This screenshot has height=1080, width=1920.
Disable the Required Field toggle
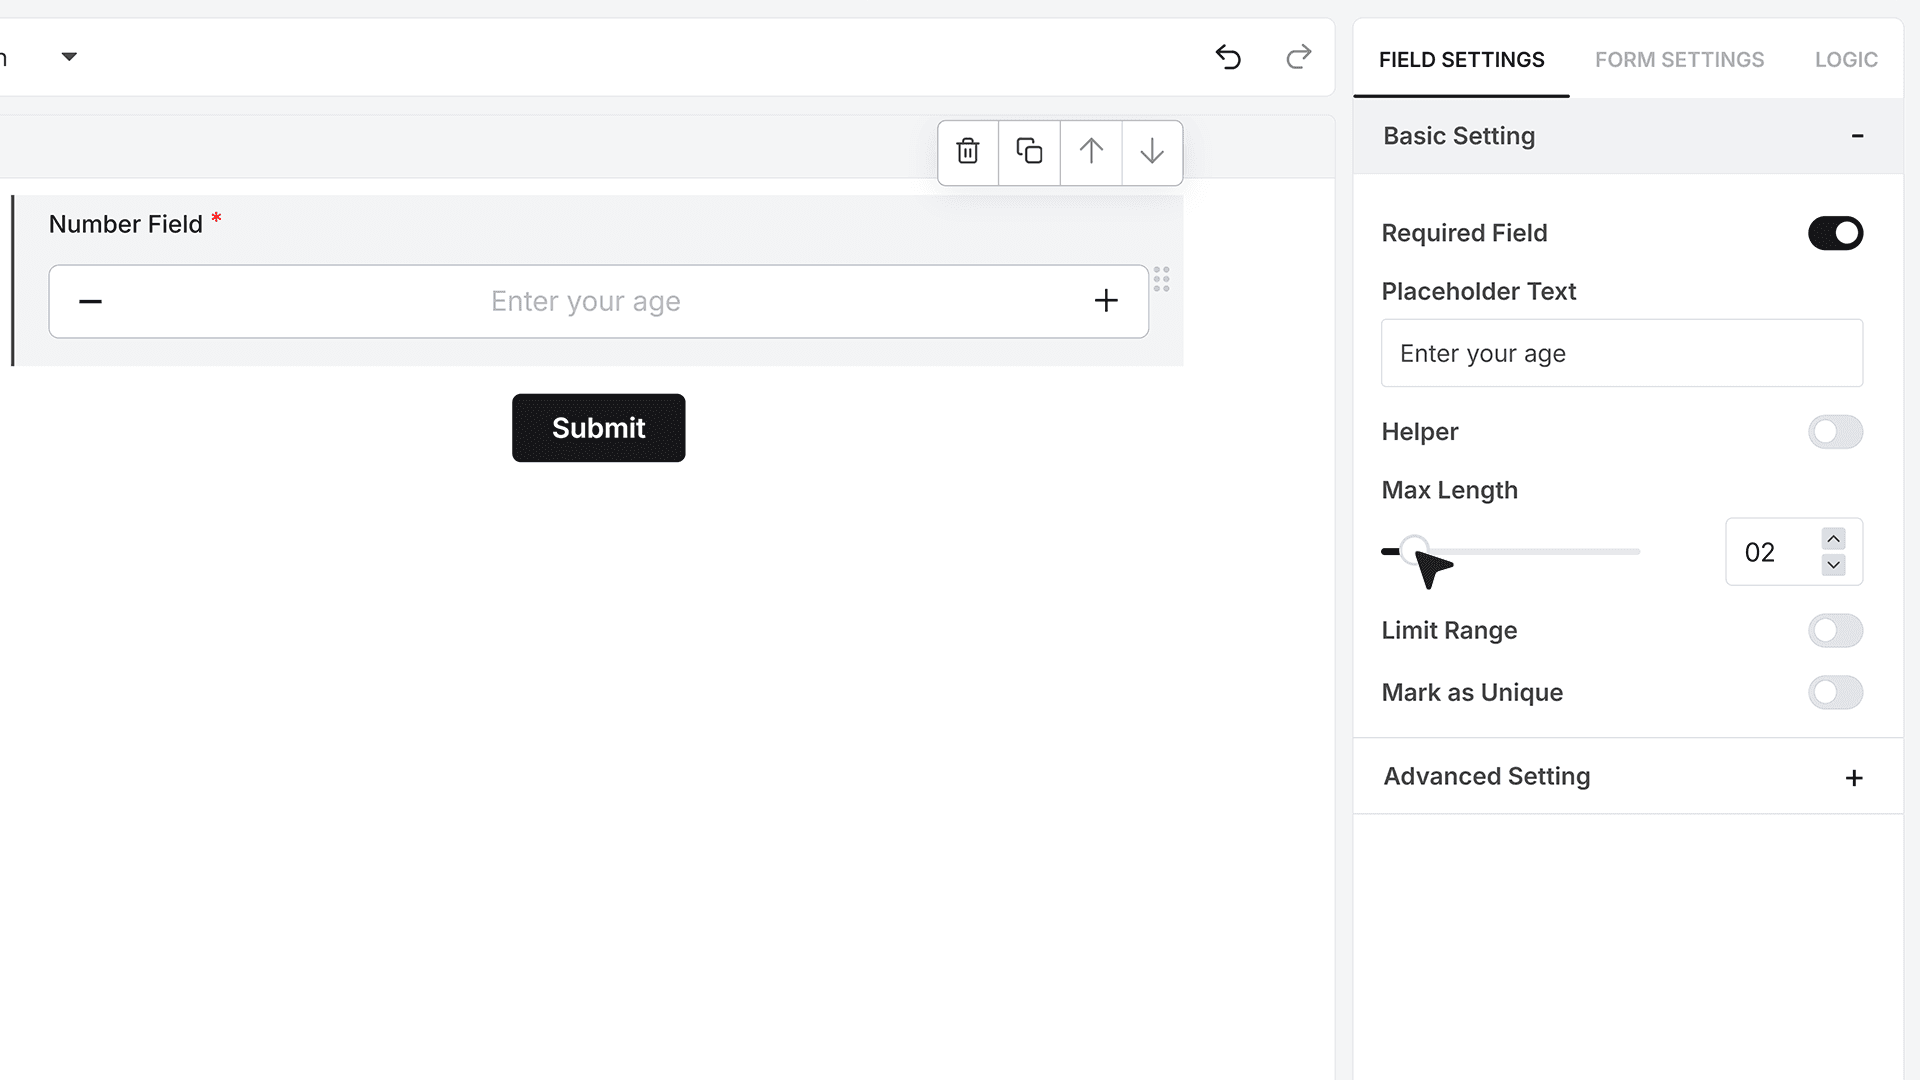[1835, 233]
